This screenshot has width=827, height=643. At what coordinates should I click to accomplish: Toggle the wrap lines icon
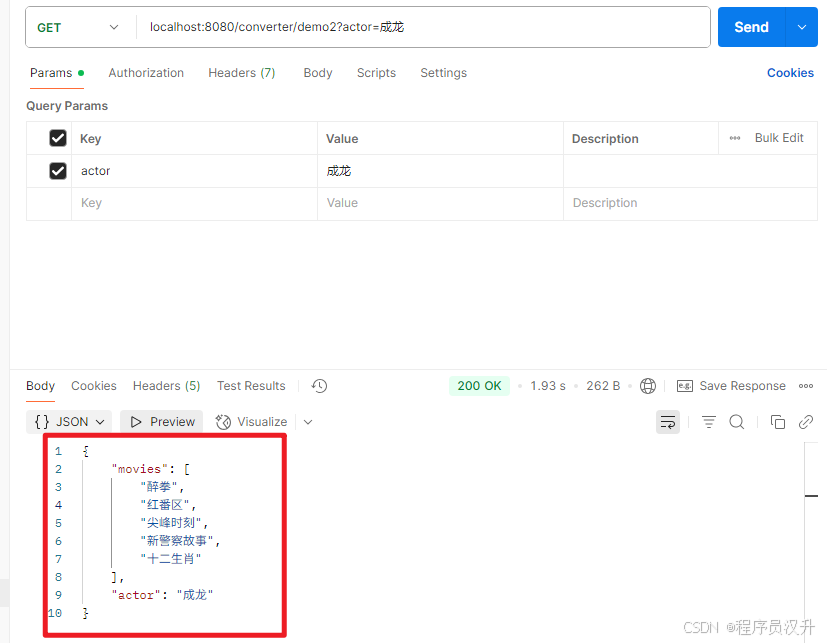coord(668,422)
